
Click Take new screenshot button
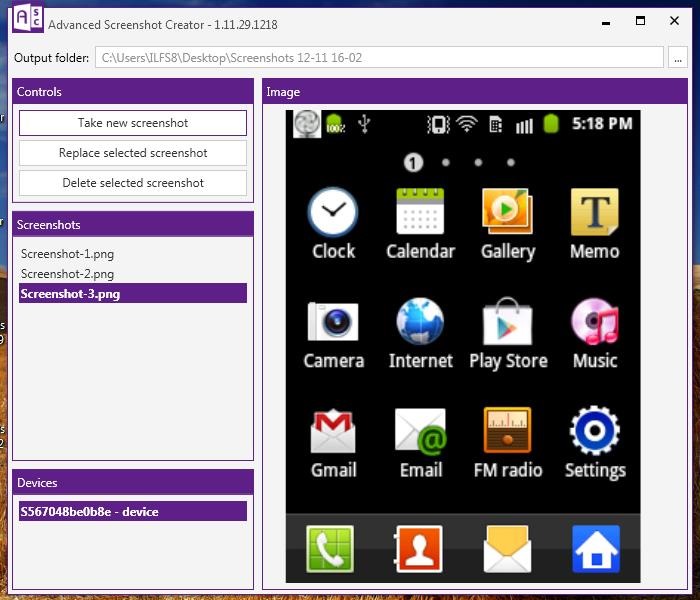(x=133, y=123)
